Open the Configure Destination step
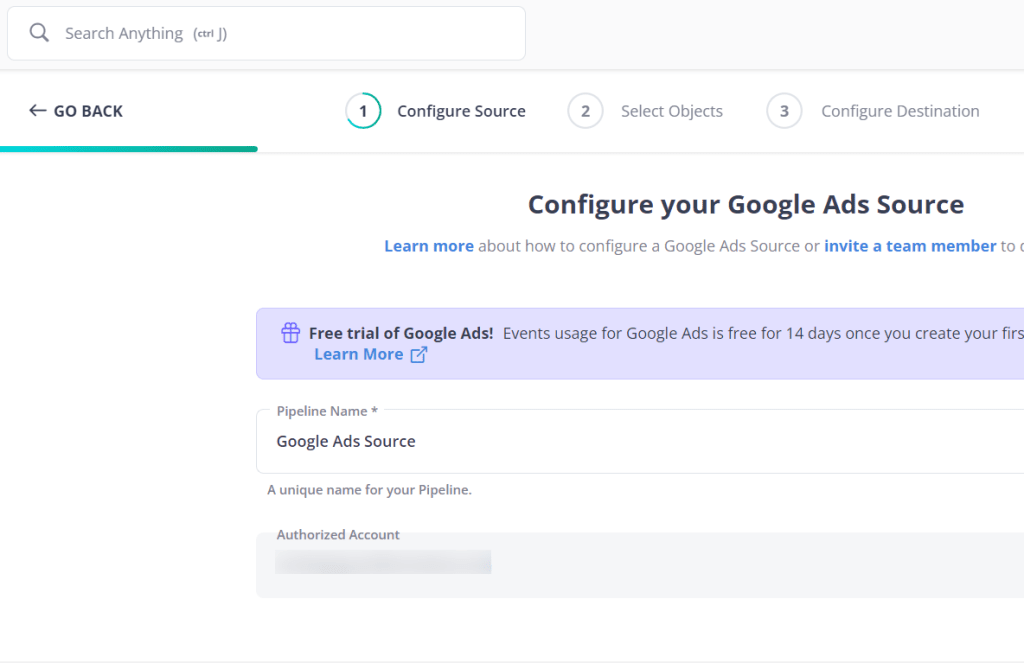This screenshot has width=1024, height=663. click(900, 111)
